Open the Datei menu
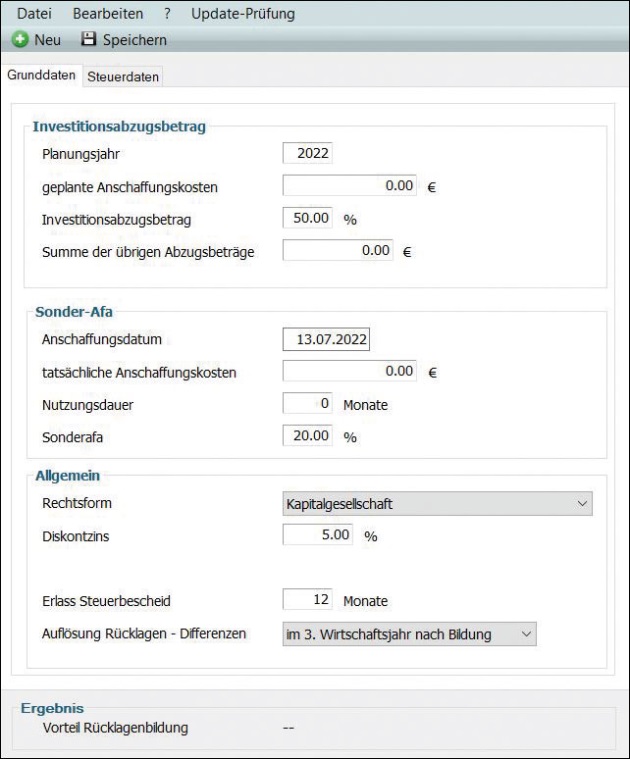The width and height of the screenshot is (630, 759). click(x=35, y=14)
